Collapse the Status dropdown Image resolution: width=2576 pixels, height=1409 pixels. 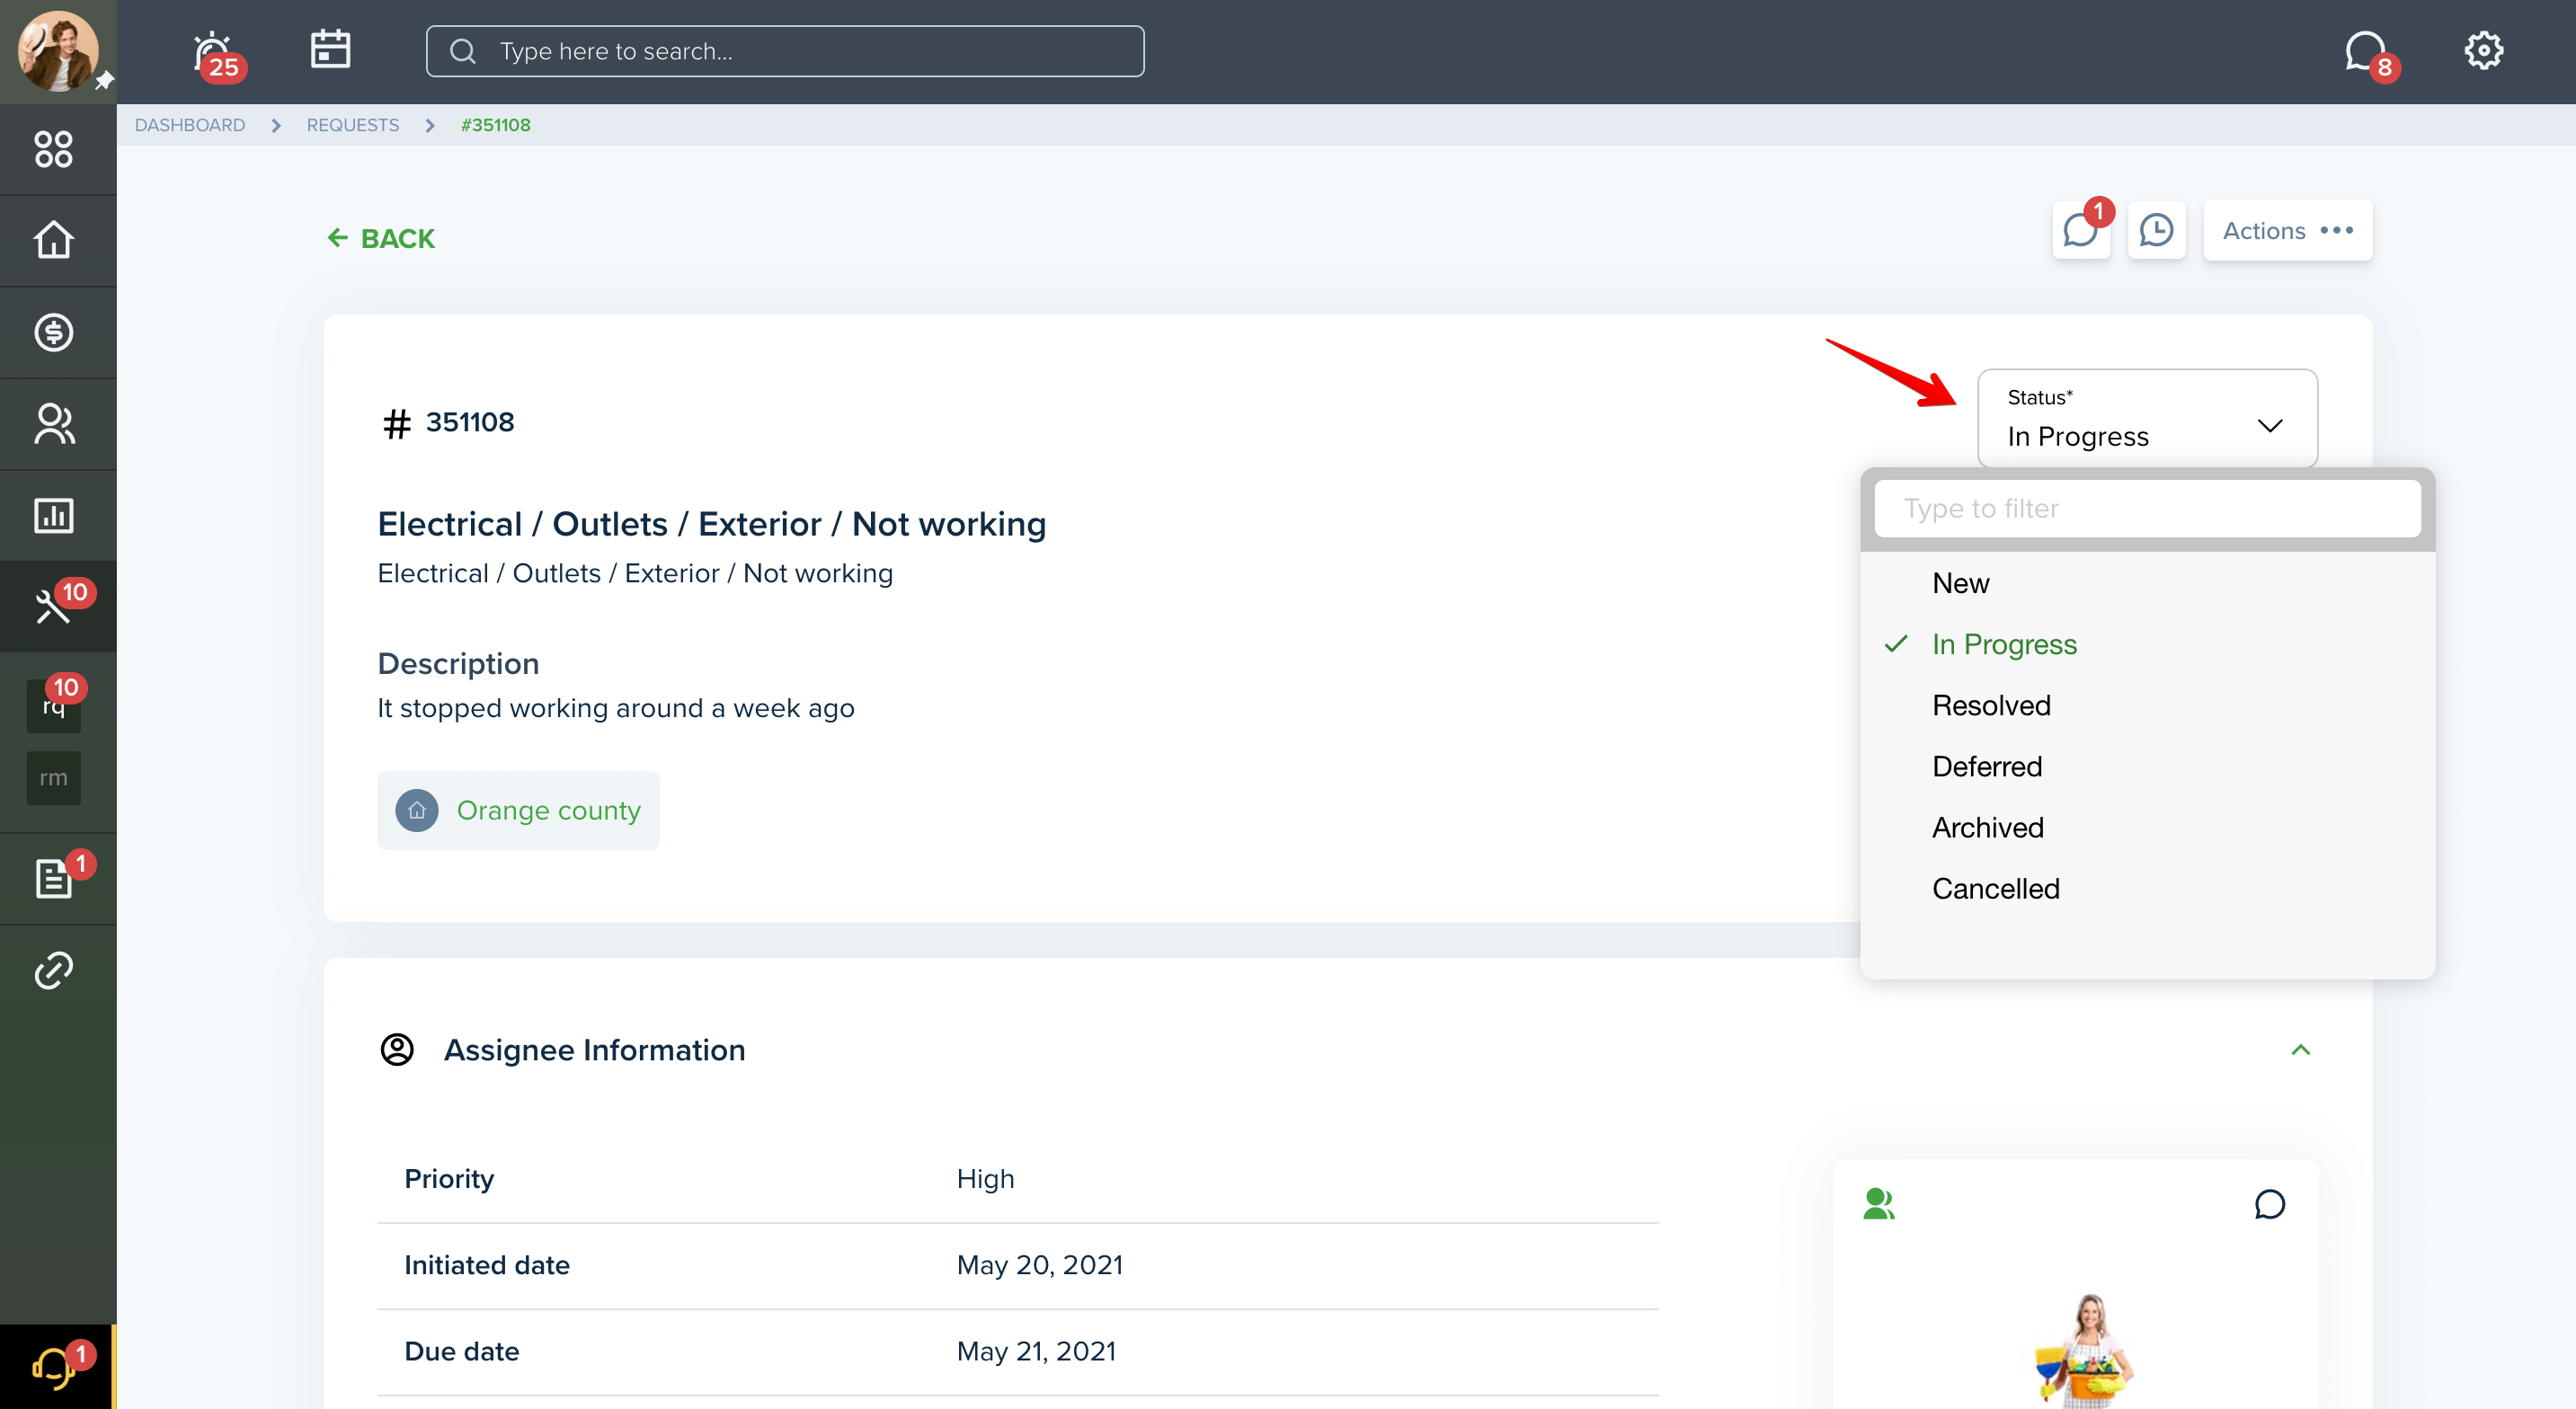(2148, 418)
